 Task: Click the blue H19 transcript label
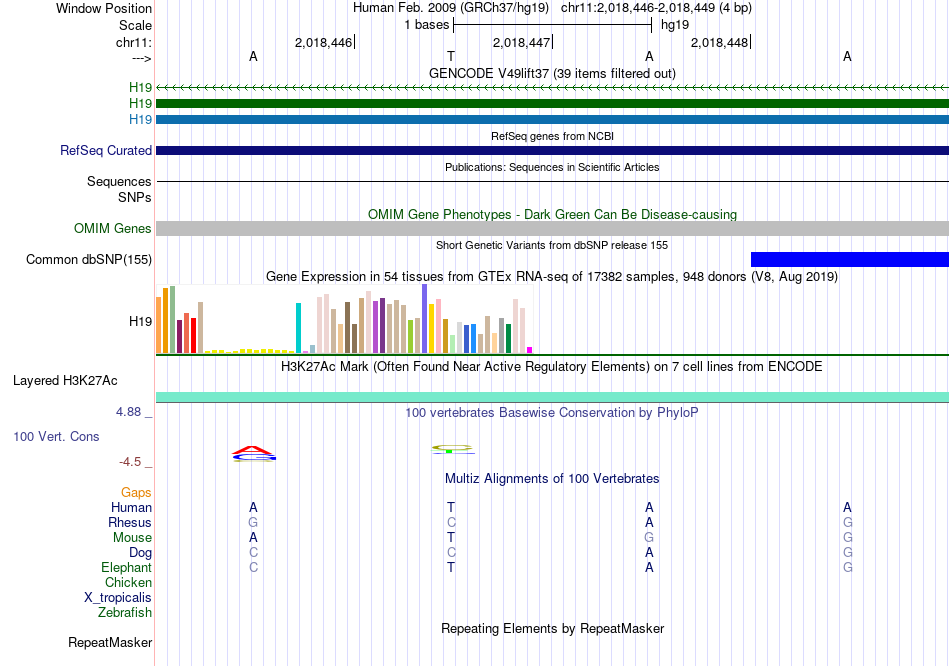pyautogui.click(x=140, y=119)
